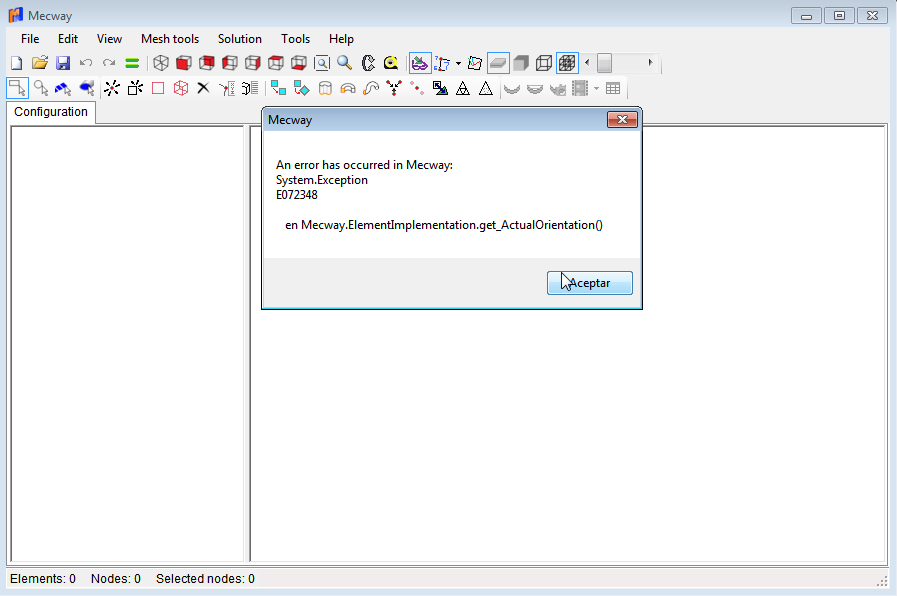
Task: Open the Tools menu
Action: pyautogui.click(x=295, y=39)
